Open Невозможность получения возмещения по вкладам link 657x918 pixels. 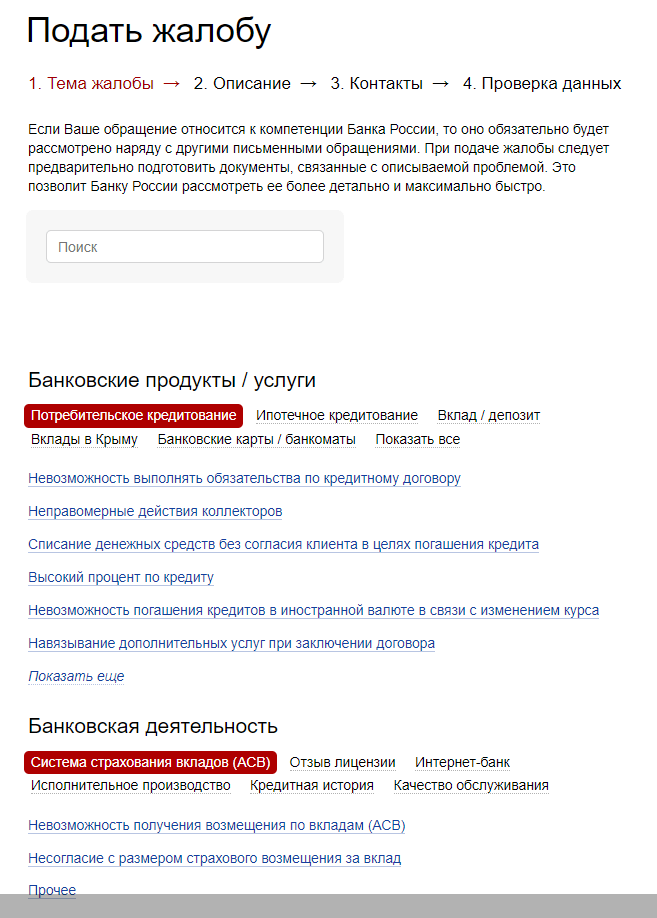(217, 825)
